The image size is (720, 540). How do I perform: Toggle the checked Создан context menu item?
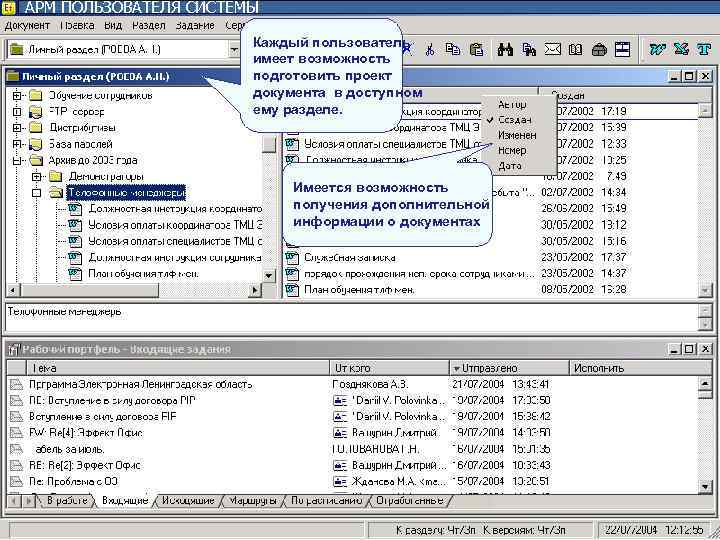pyautogui.click(x=515, y=120)
